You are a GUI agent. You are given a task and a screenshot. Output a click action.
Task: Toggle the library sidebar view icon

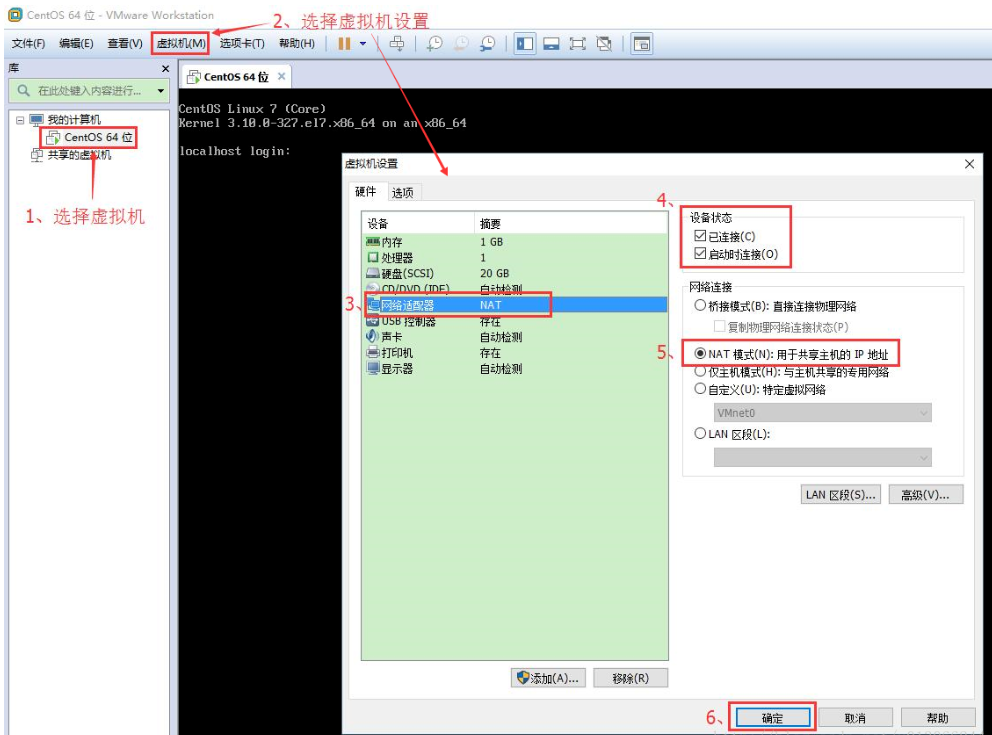tap(525, 43)
